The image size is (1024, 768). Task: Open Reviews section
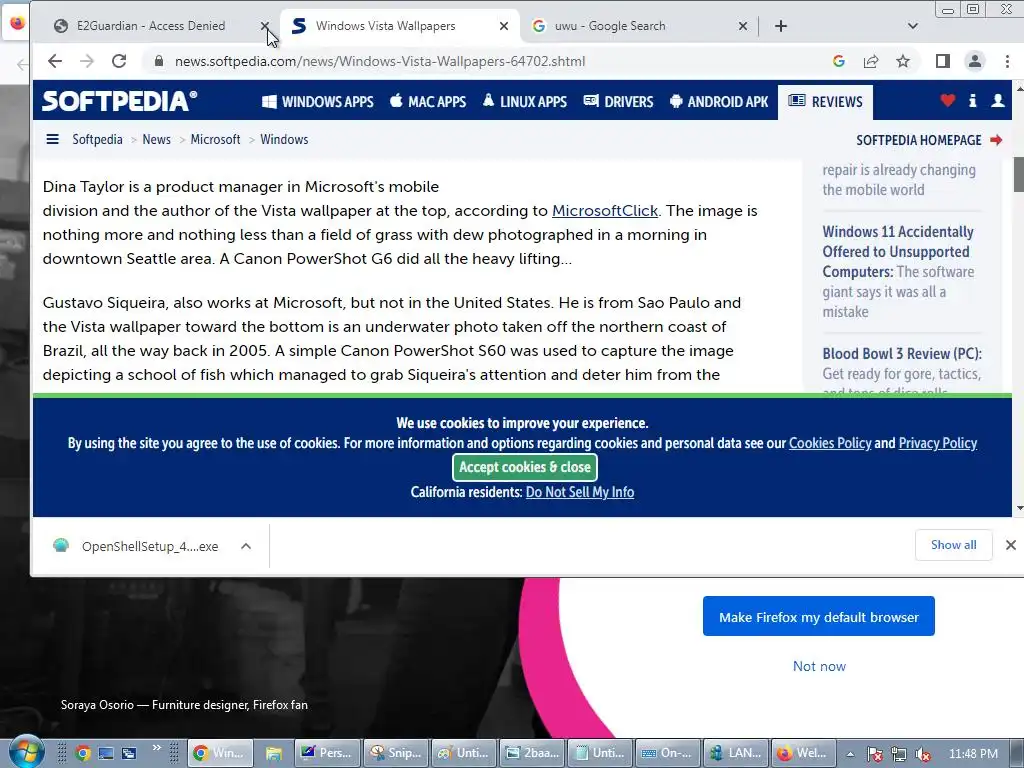[x=825, y=102]
